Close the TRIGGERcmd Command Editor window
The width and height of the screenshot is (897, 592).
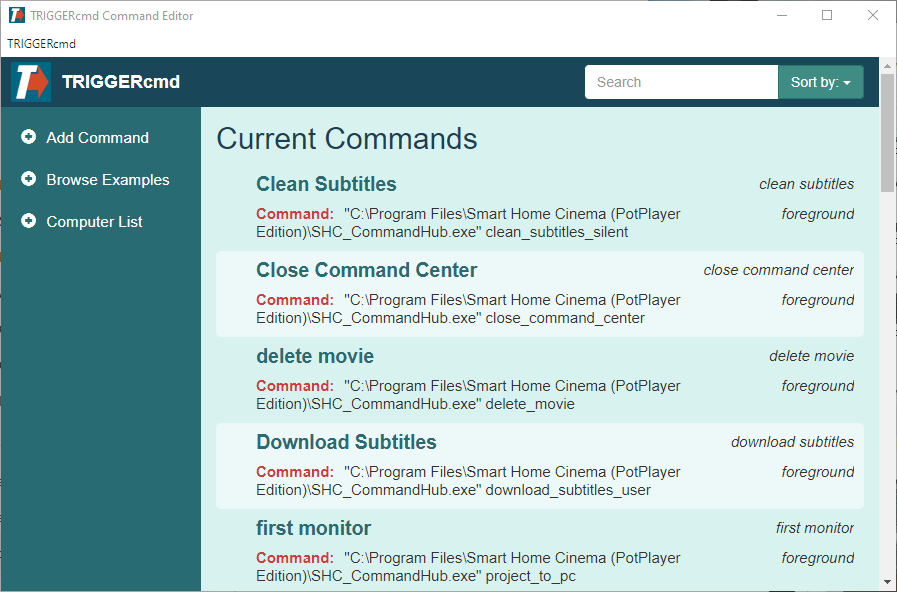tap(872, 15)
